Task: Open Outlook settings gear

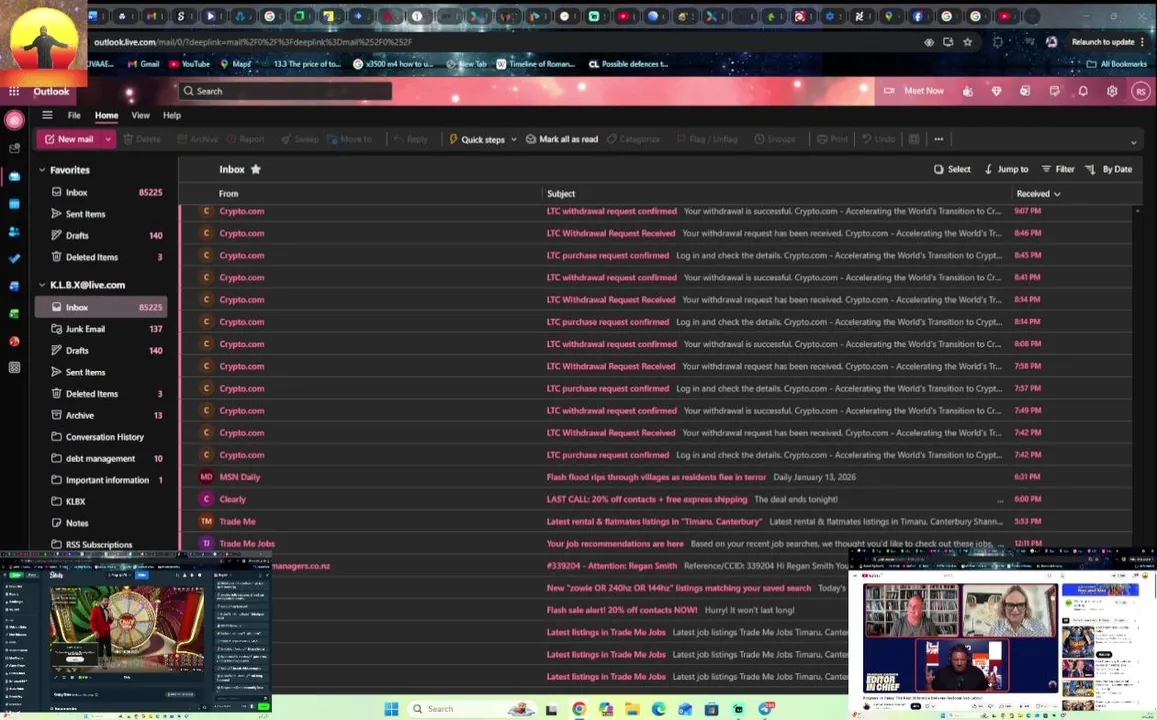Action: 1112,91
